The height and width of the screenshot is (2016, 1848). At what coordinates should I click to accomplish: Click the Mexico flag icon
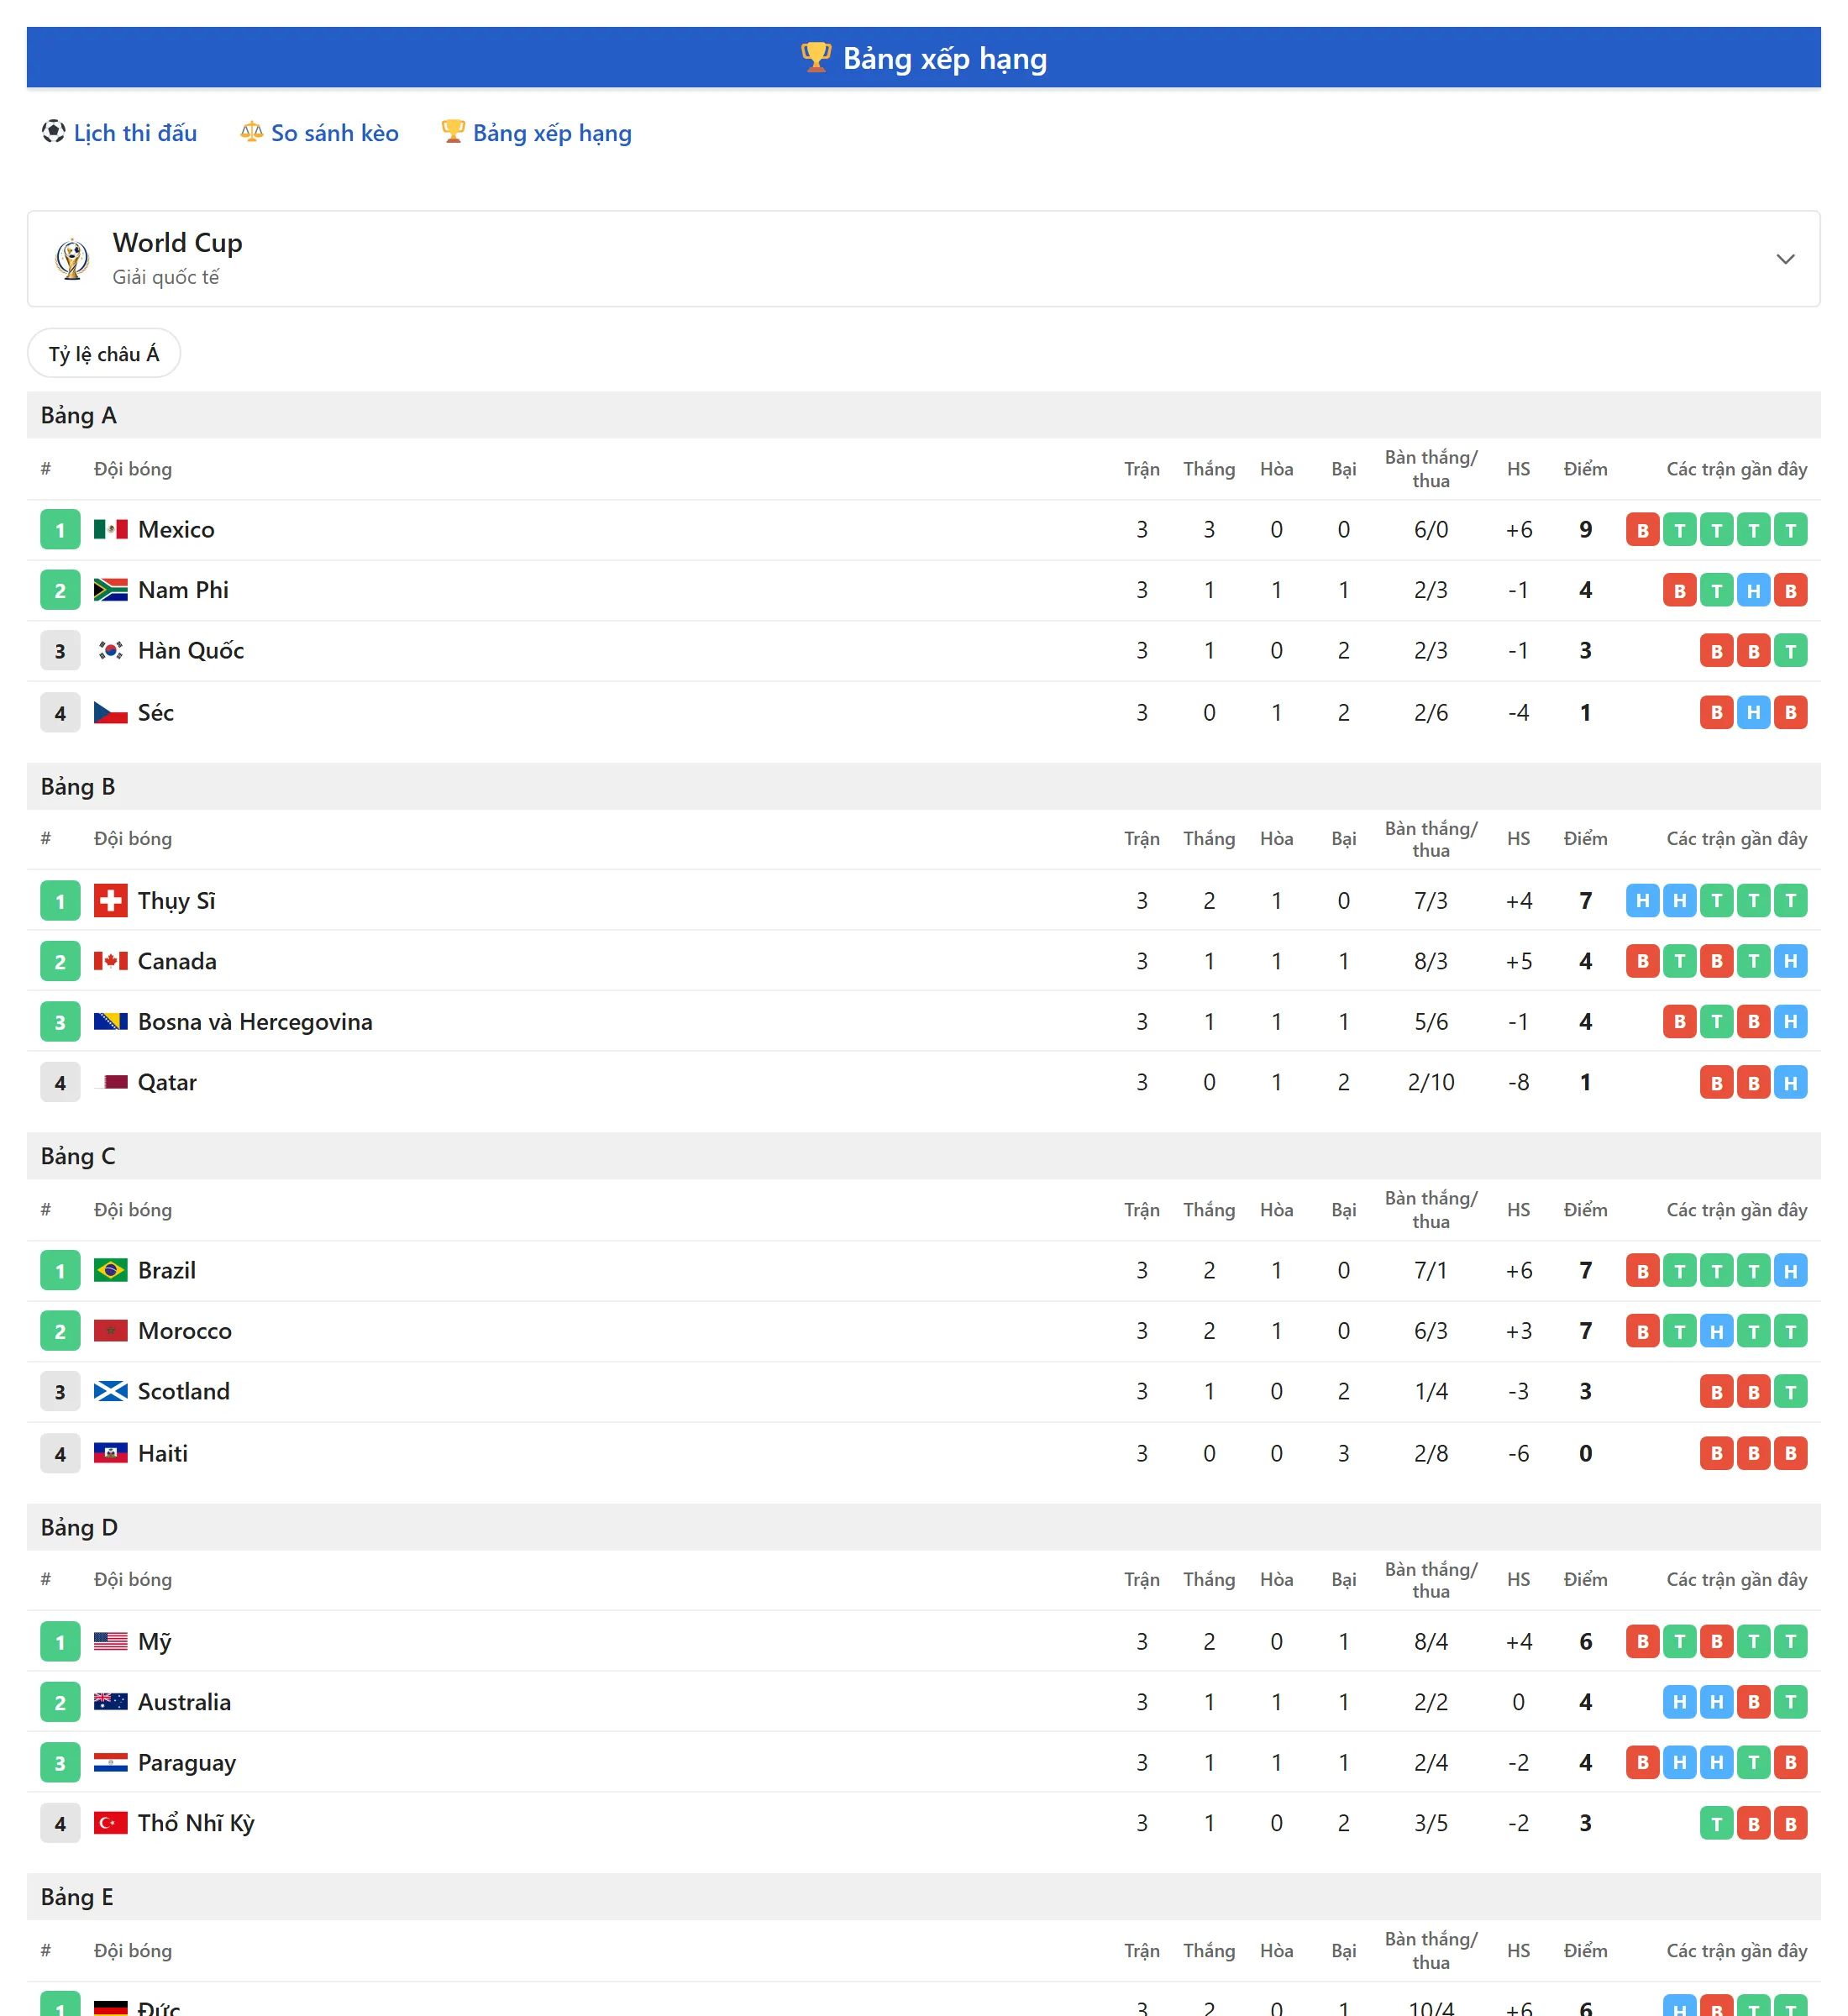tap(111, 530)
